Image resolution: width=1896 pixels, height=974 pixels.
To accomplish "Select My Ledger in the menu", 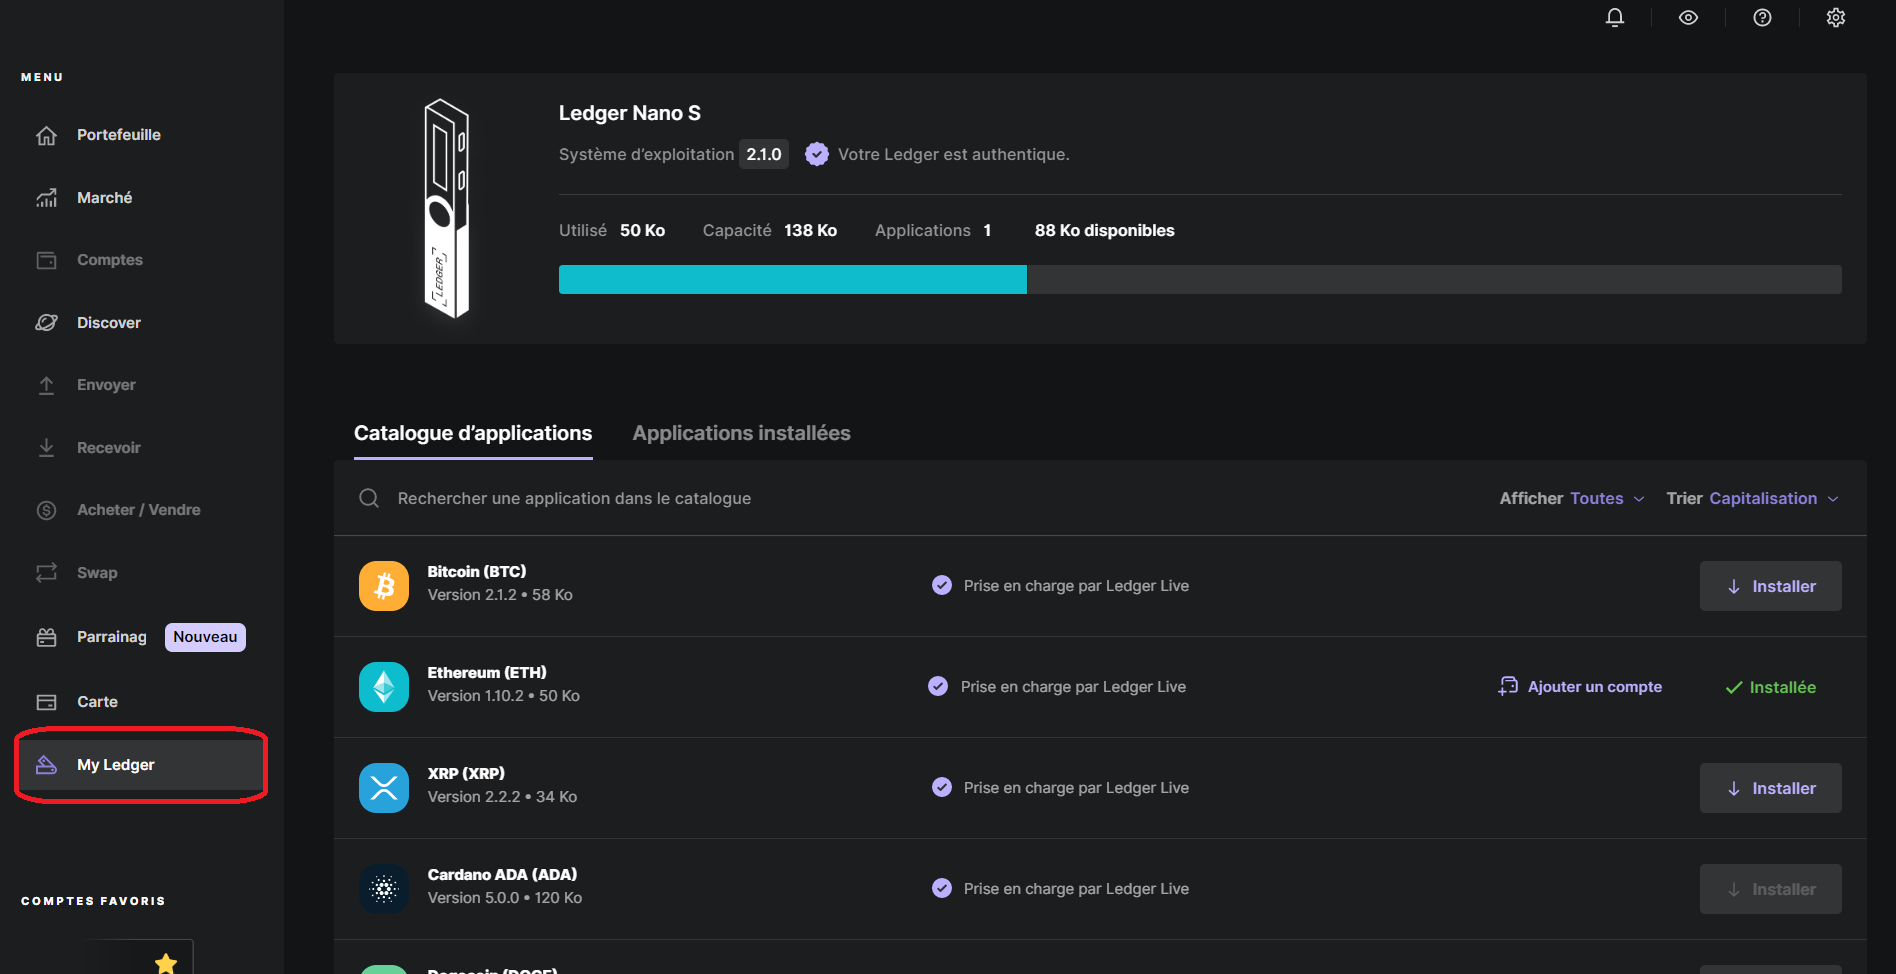I will tap(140, 765).
